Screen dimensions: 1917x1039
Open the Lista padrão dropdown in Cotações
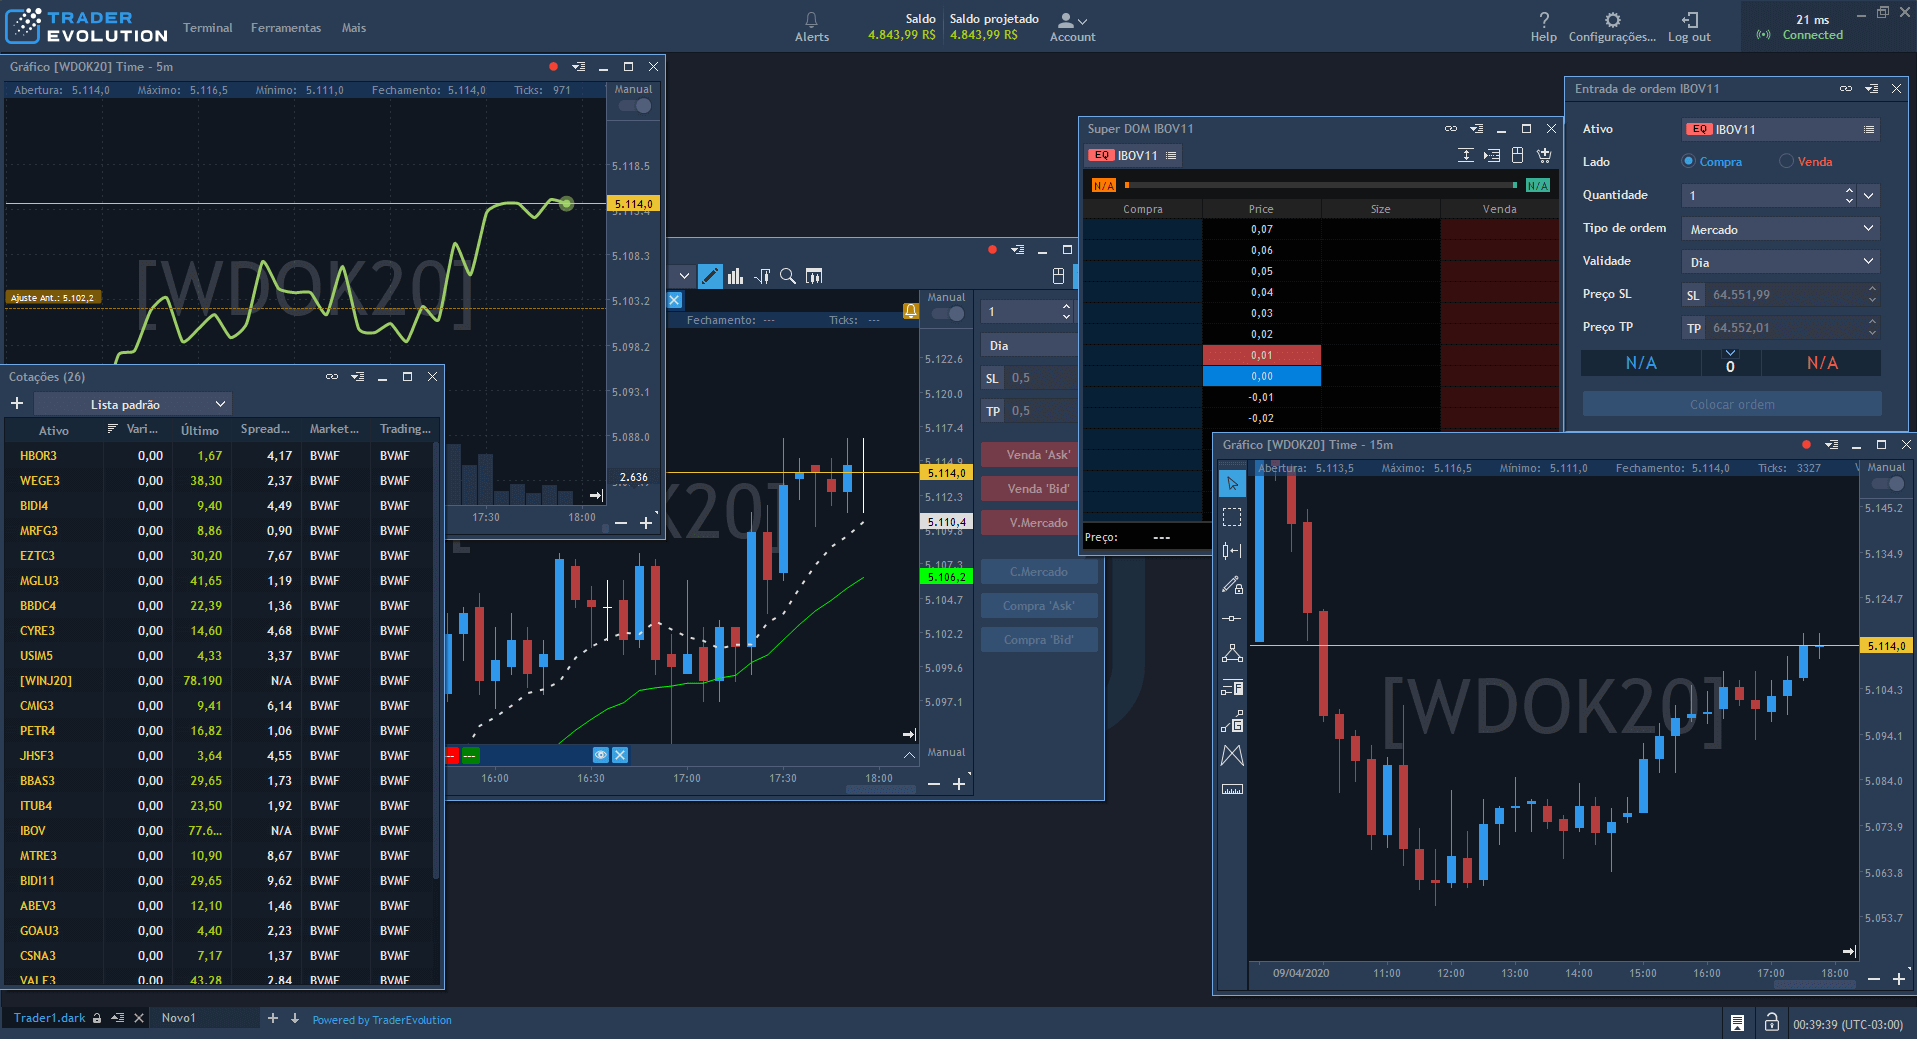pos(131,403)
